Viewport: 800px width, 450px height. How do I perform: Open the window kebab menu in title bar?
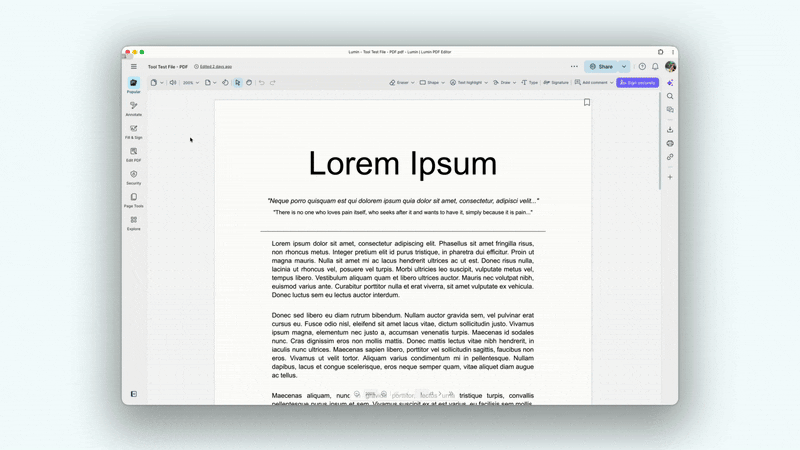672,52
